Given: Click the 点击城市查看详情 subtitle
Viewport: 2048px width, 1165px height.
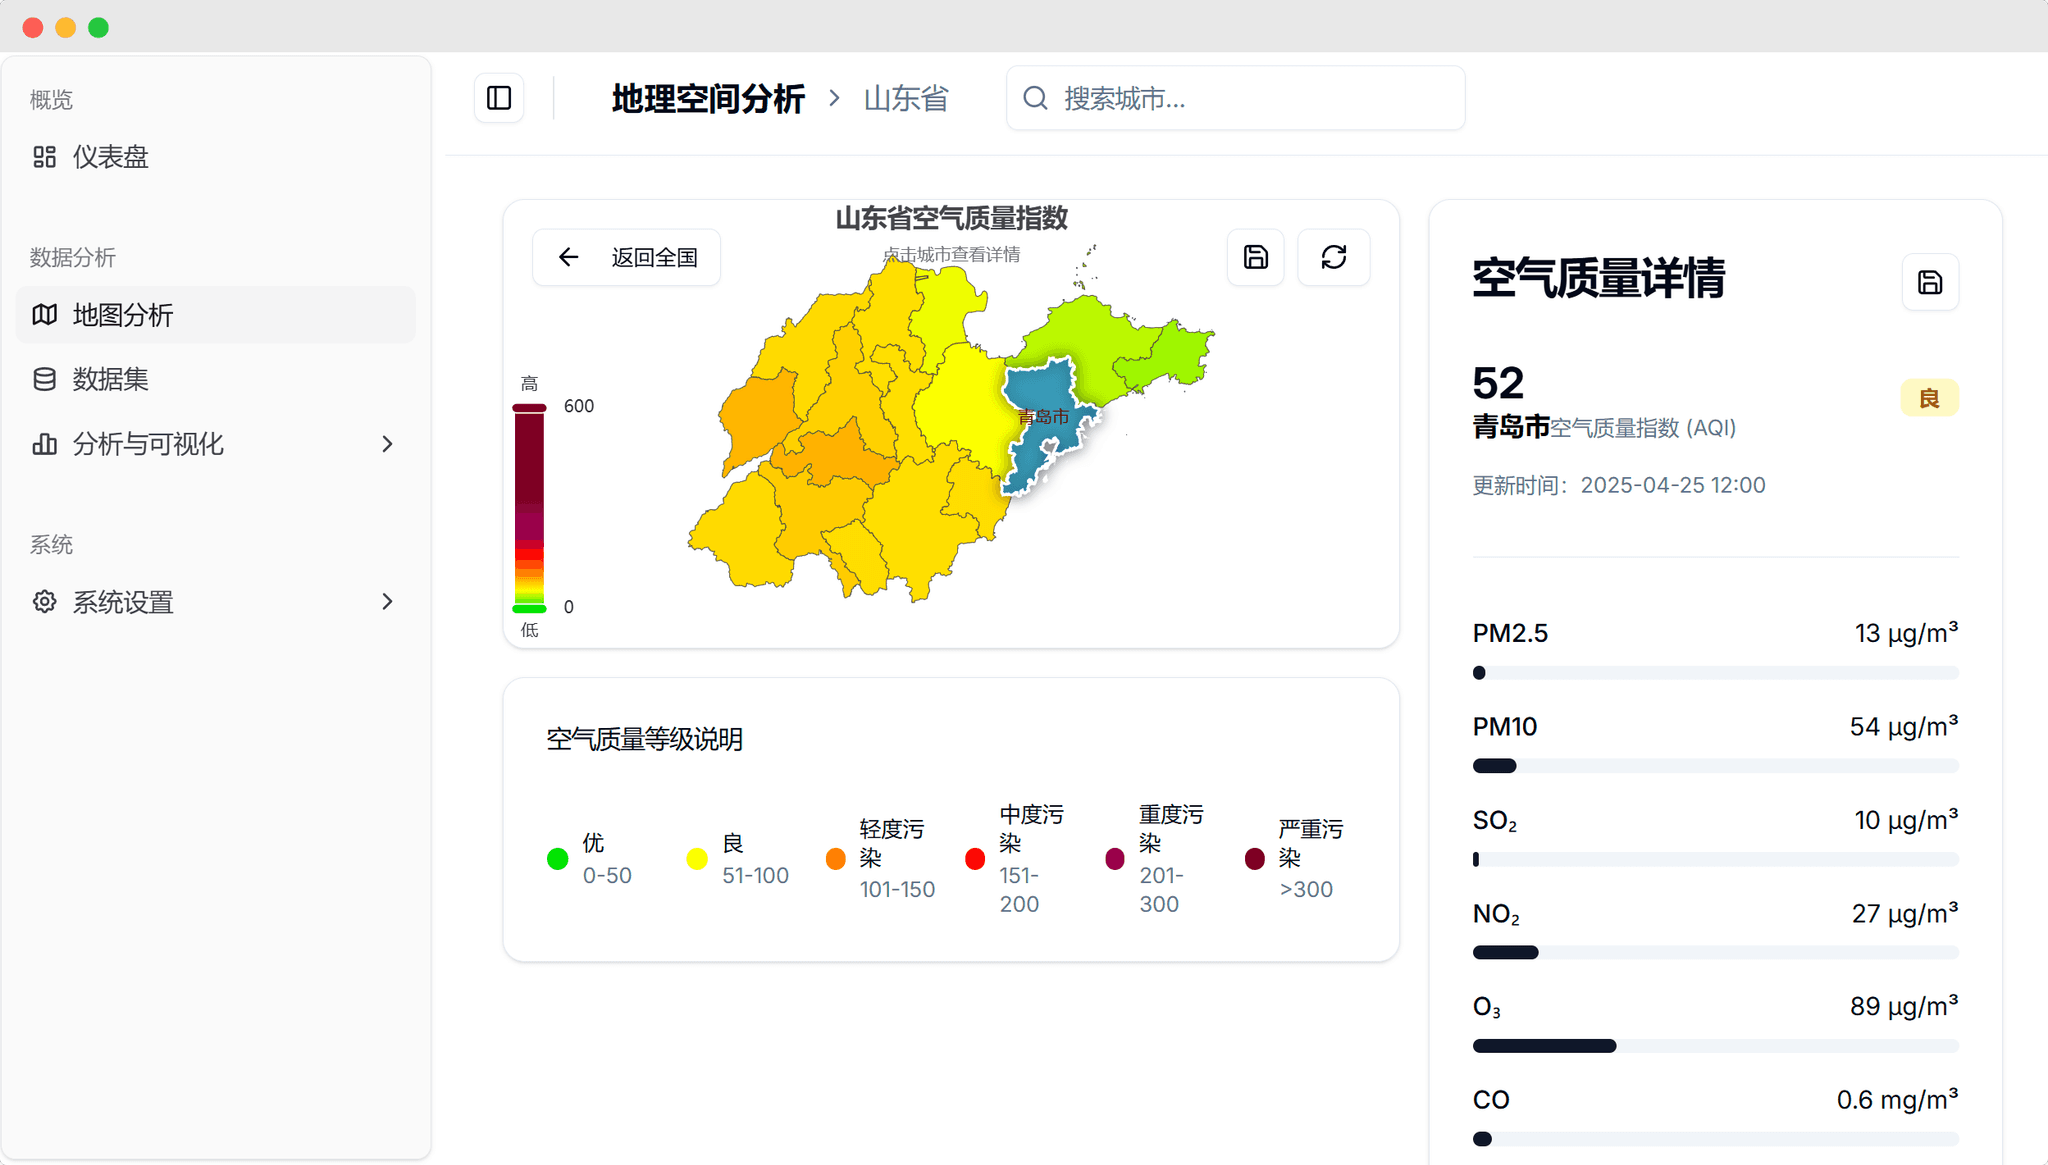Looking at the screenshot, I should (951, 255).
